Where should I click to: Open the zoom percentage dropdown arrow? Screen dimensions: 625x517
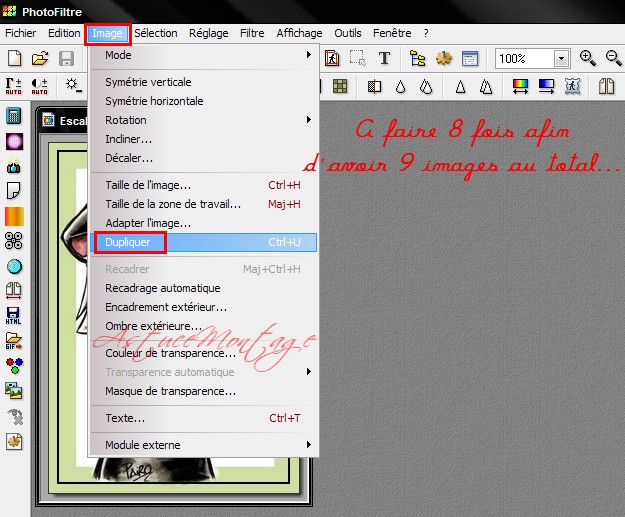561,59
